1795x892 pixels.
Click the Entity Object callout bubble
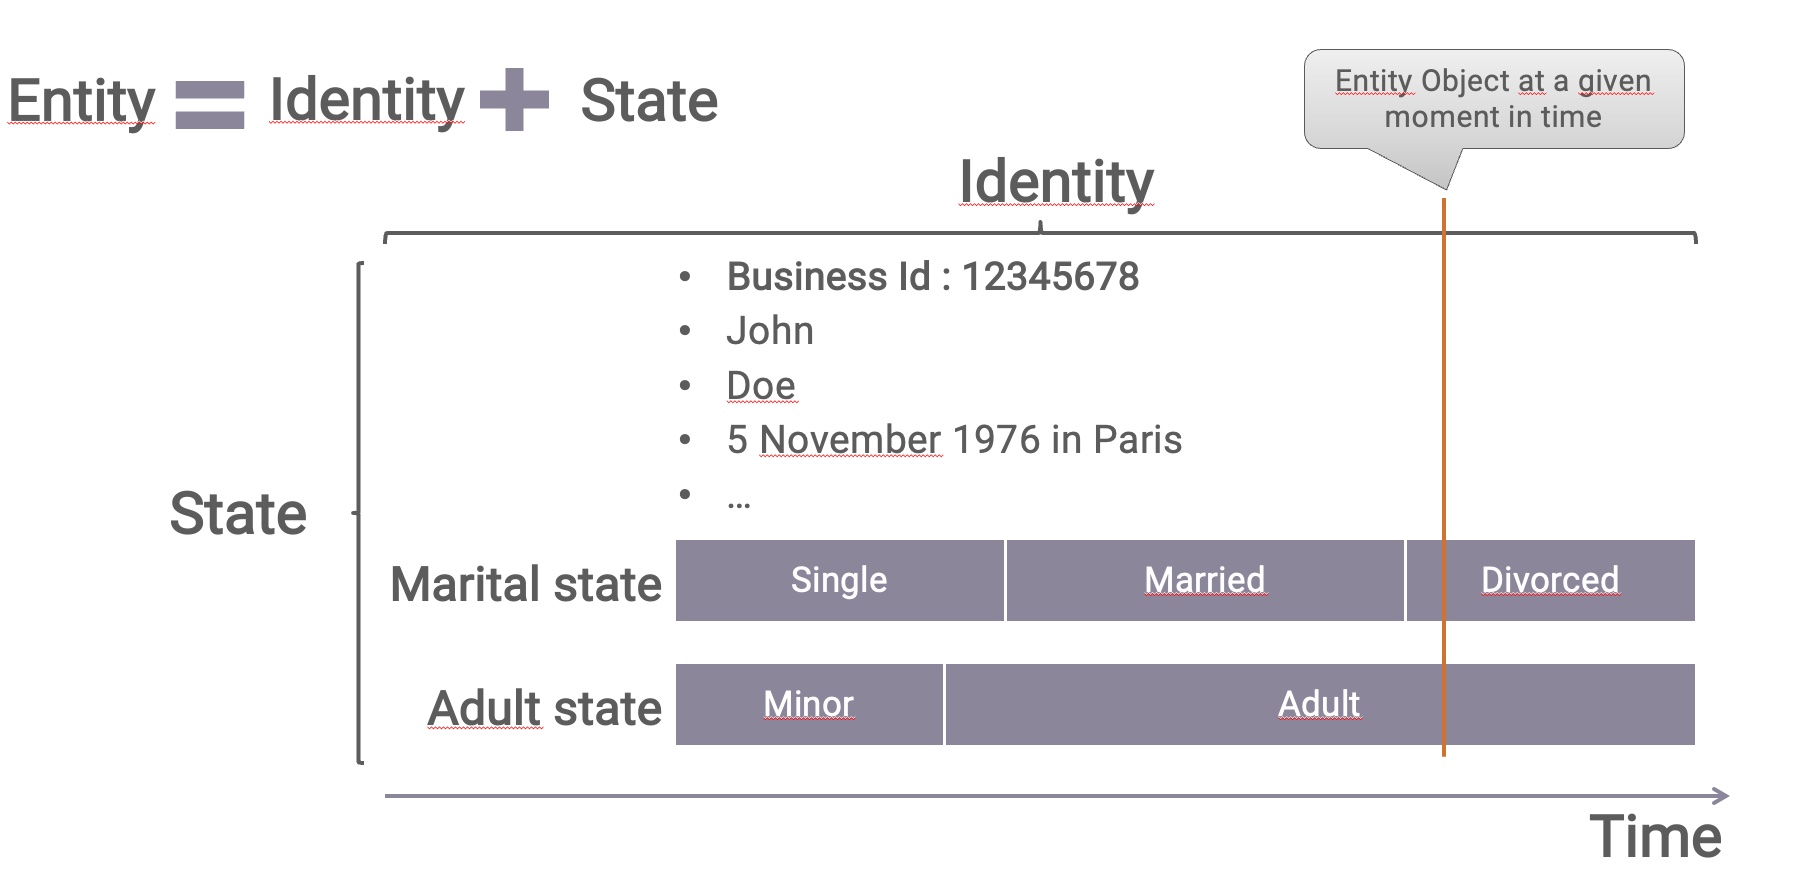pos(1494,100)
